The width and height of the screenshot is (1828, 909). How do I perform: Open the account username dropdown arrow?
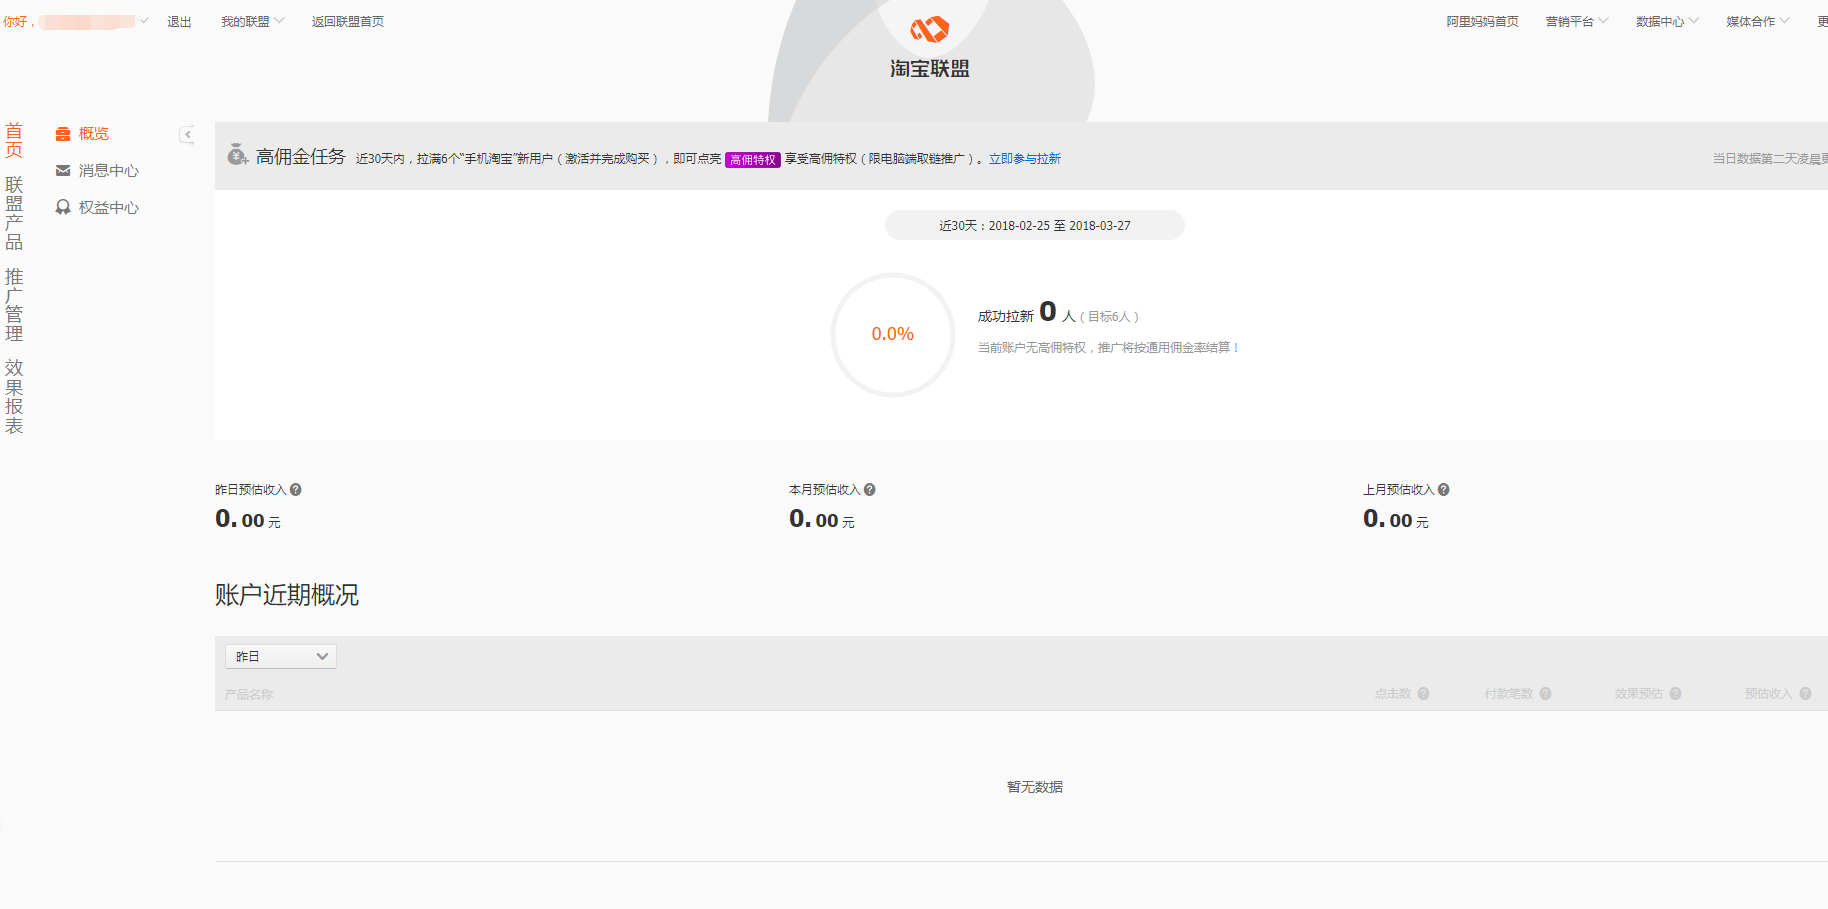[144, 21]
